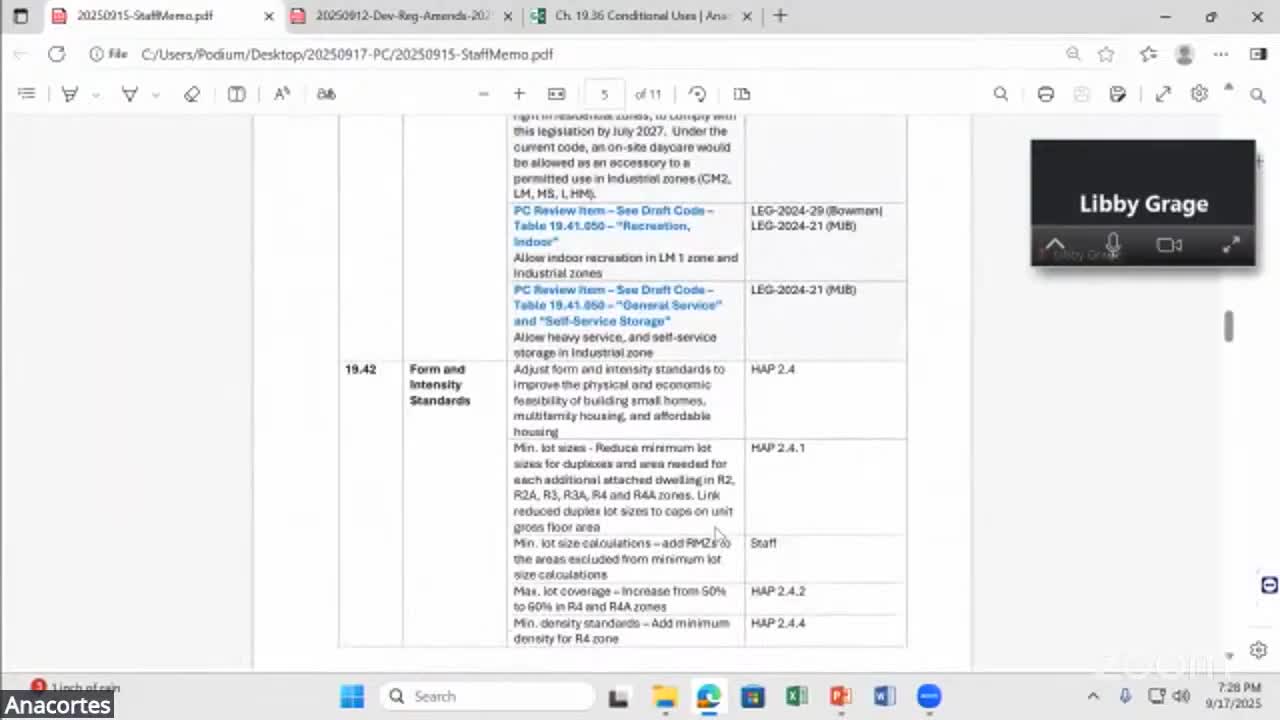Click the taskbar Search box
The image size is (1280, 720).
487,696
